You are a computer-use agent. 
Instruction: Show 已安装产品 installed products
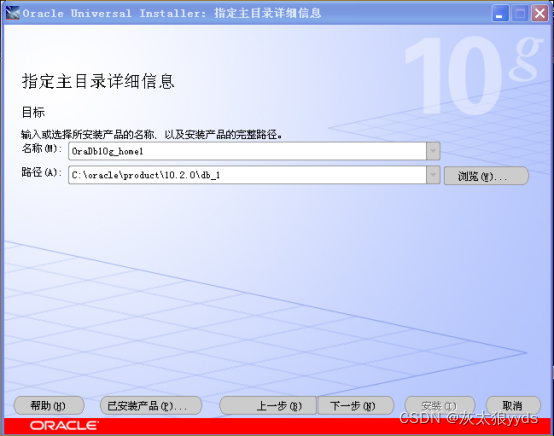[x=151, y=406]
